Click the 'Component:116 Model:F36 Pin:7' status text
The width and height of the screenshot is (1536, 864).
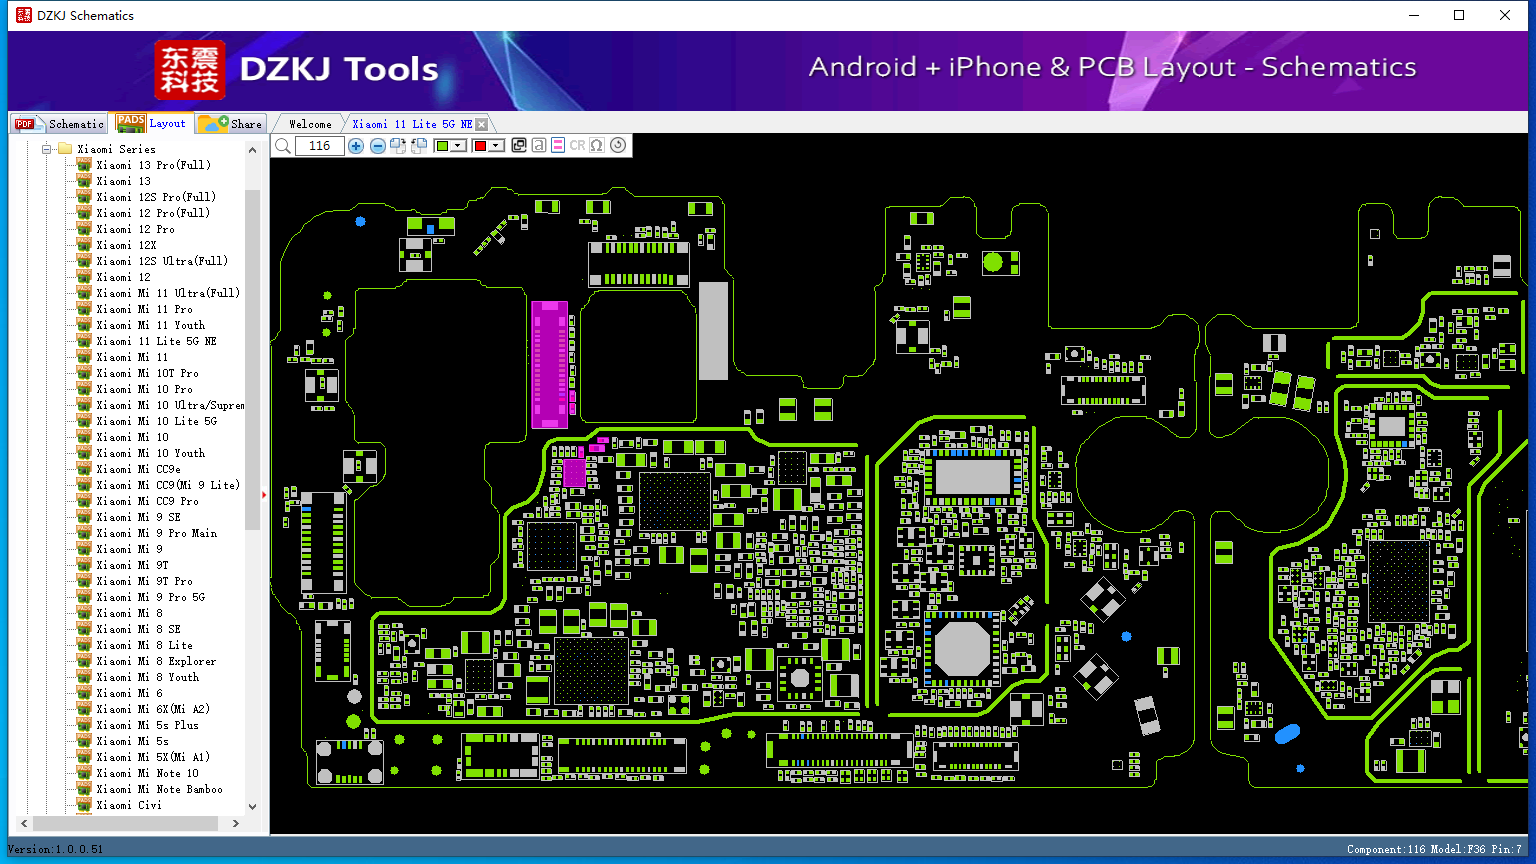pos(1433,850)
